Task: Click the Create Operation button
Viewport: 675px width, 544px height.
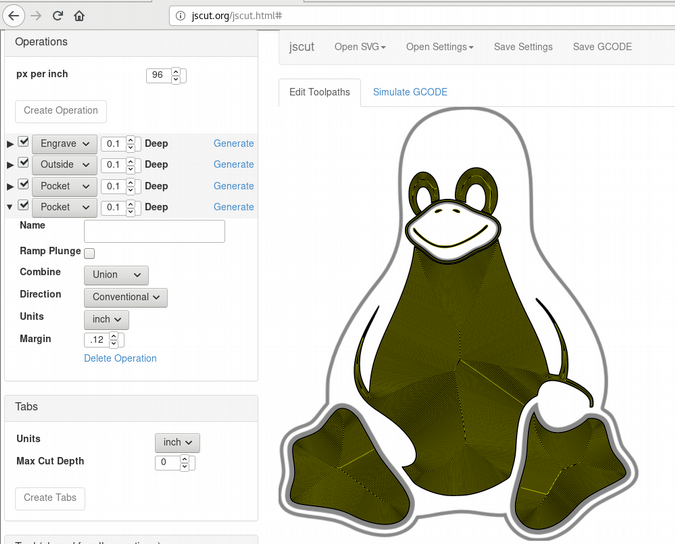Action: click(x=61, y=111)
